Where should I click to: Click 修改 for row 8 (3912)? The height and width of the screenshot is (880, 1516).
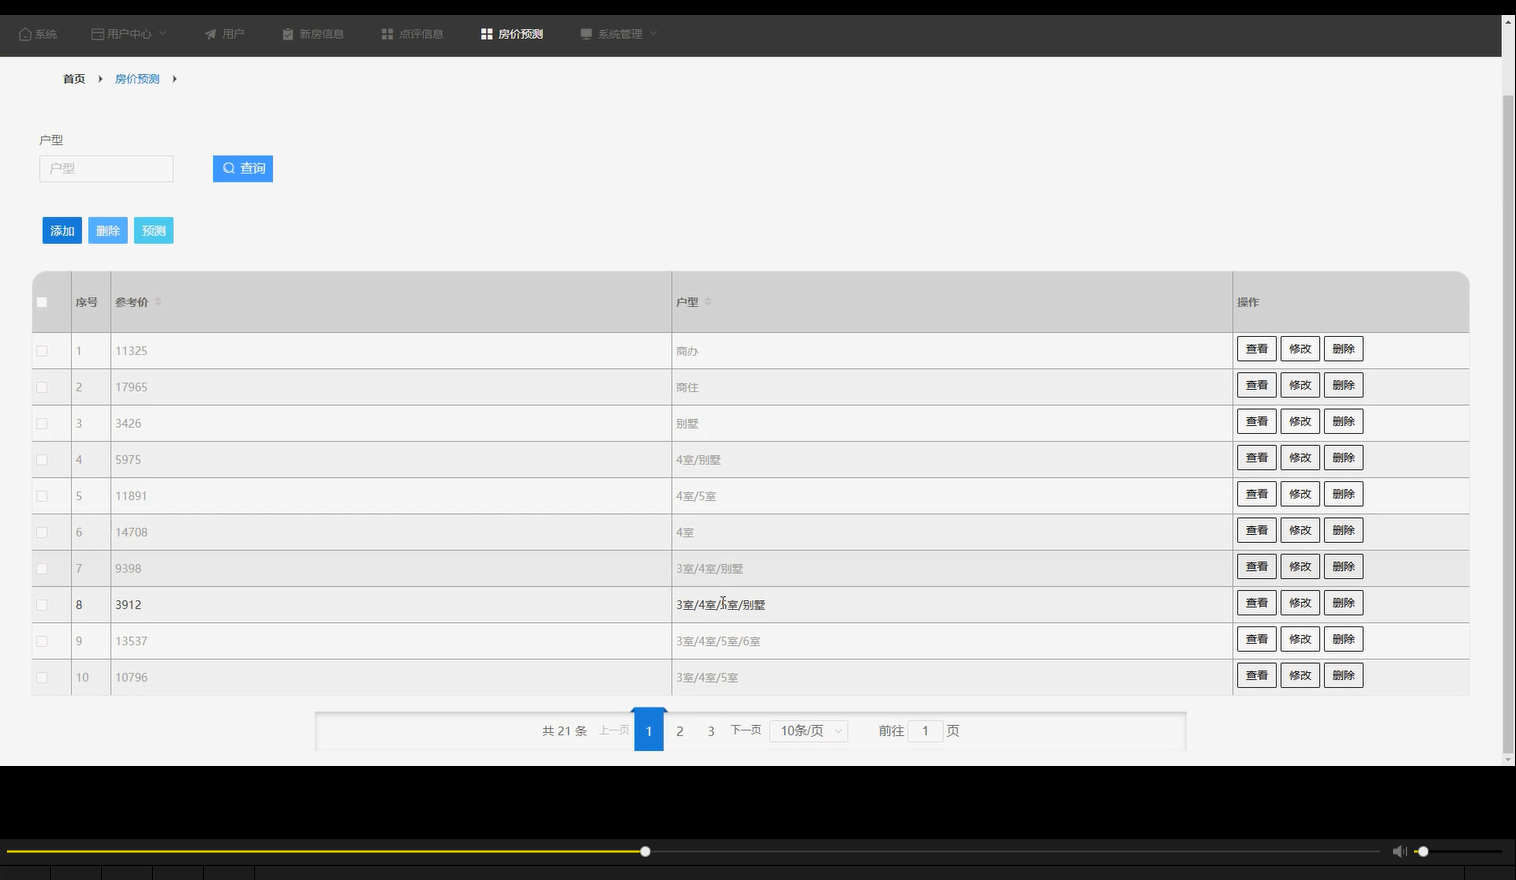(1300, 603)
